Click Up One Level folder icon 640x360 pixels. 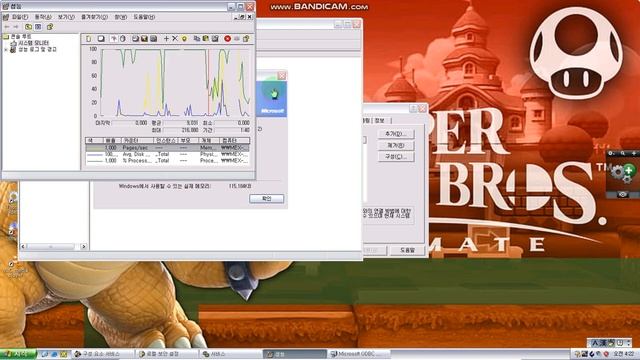(x=28, y=27)
